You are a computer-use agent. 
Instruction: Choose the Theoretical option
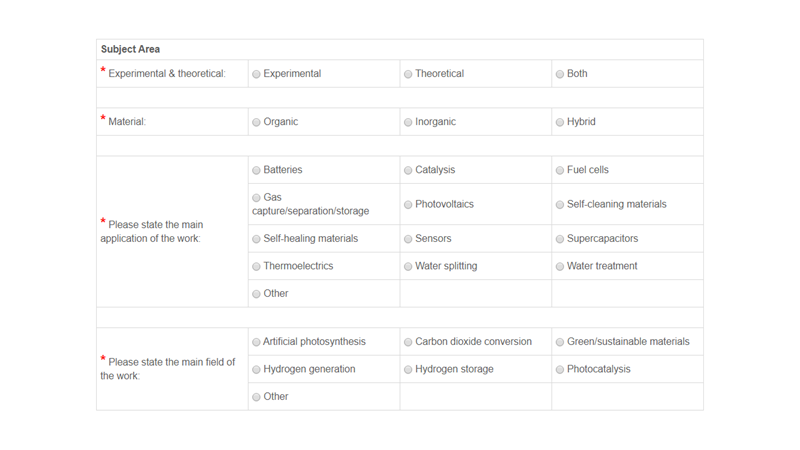tap(408, 74)
